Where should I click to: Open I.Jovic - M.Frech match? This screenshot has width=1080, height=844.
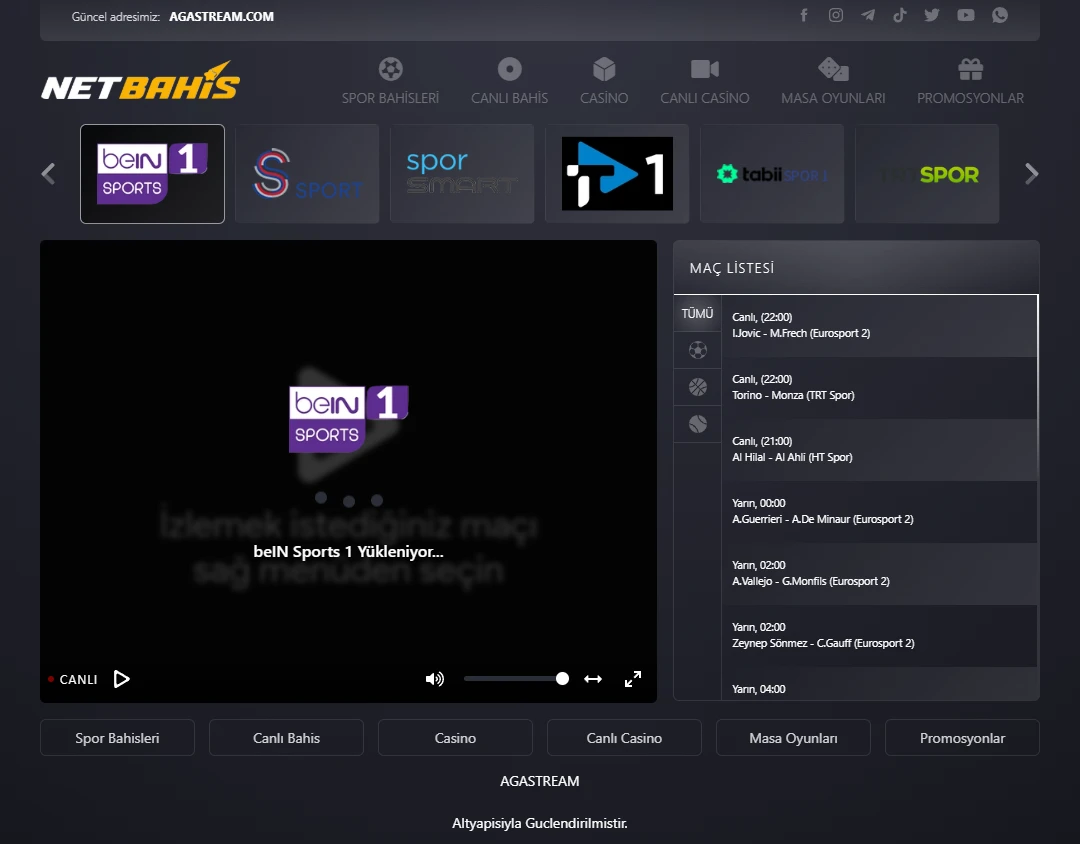pyautogui.click(x=879, y=326)
